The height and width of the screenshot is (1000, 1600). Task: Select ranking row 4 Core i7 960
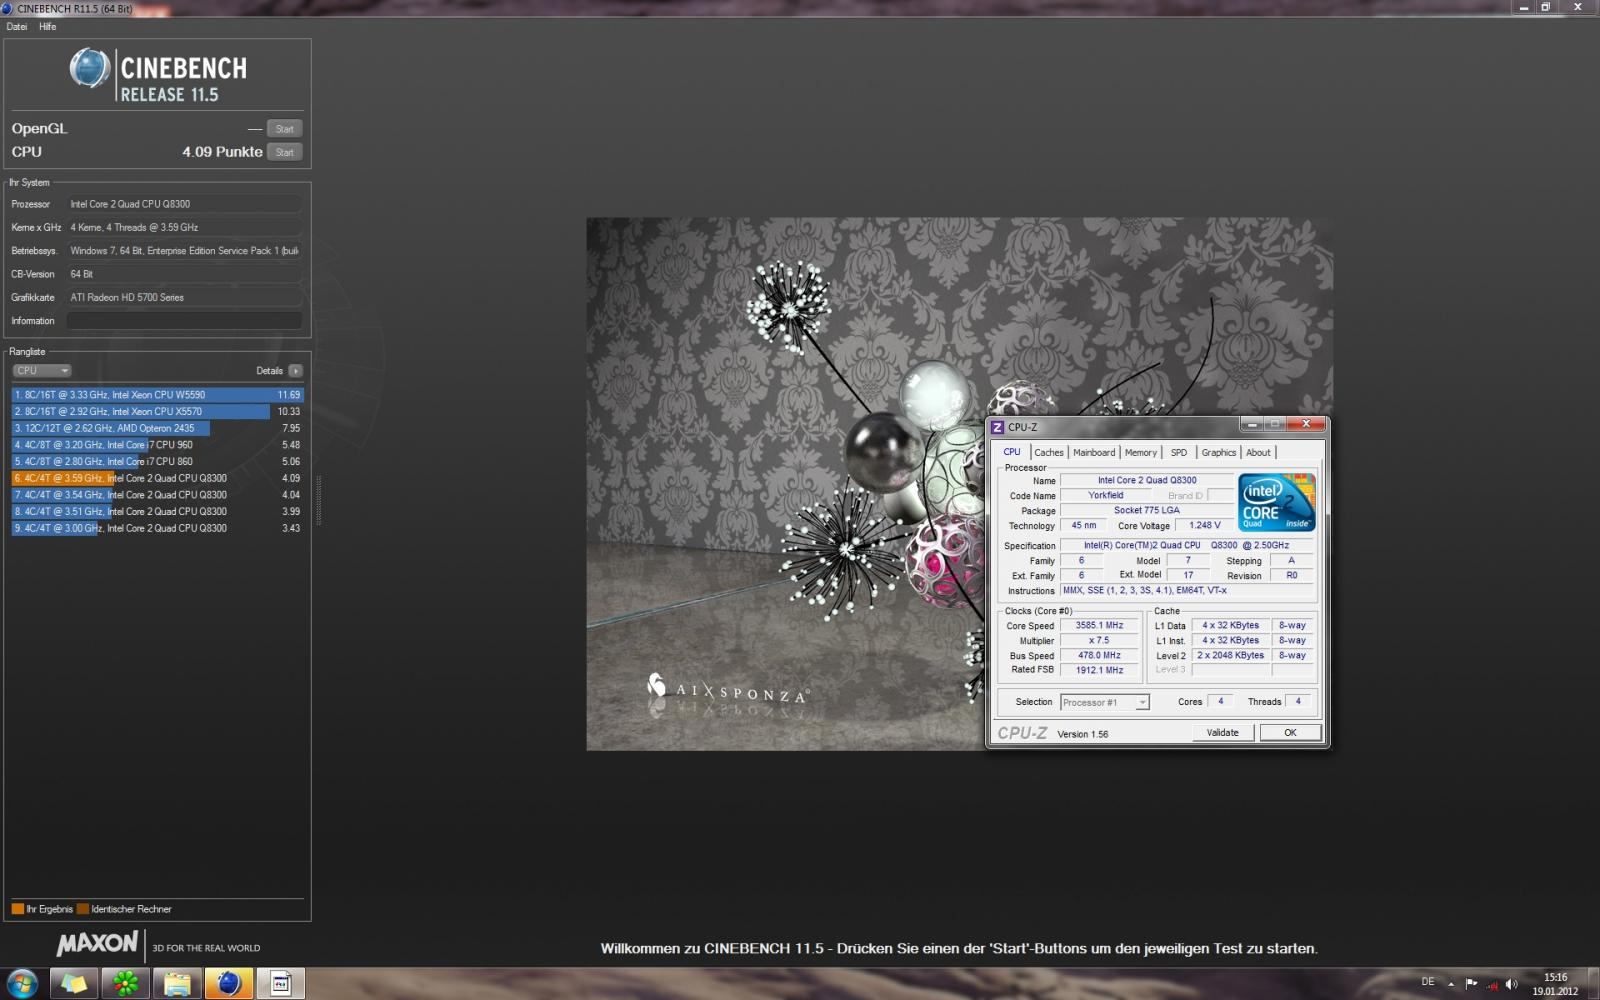pos(157,445)
